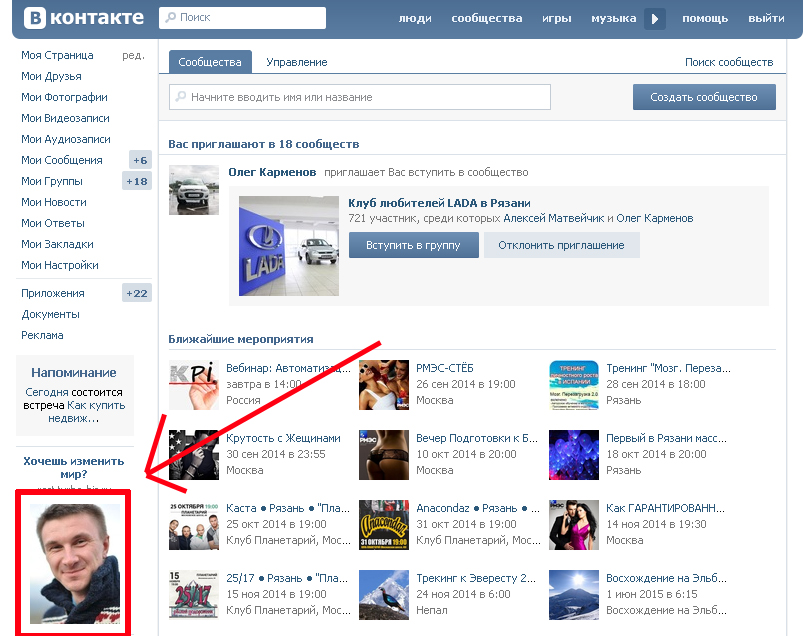Switch to the Сообщества tab
810x636 pixels.
point(210,62)
